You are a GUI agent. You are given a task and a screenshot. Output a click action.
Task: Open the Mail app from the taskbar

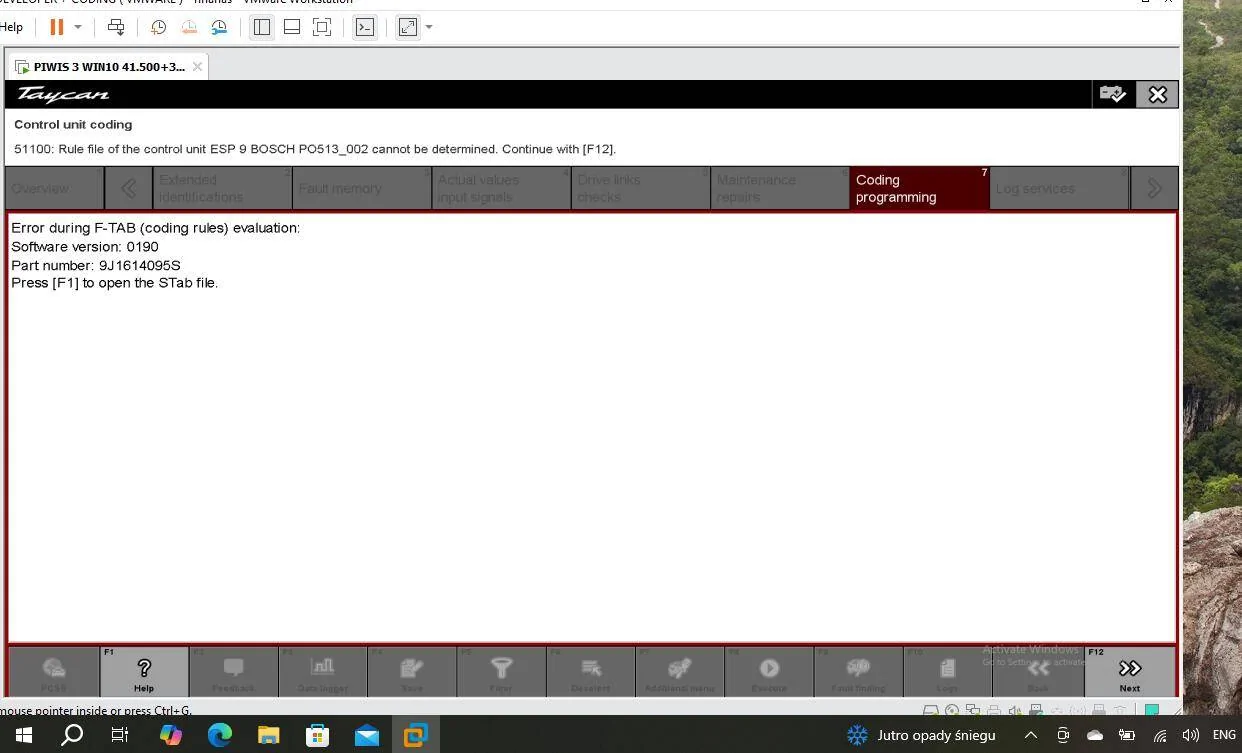(x=366, y=735)
